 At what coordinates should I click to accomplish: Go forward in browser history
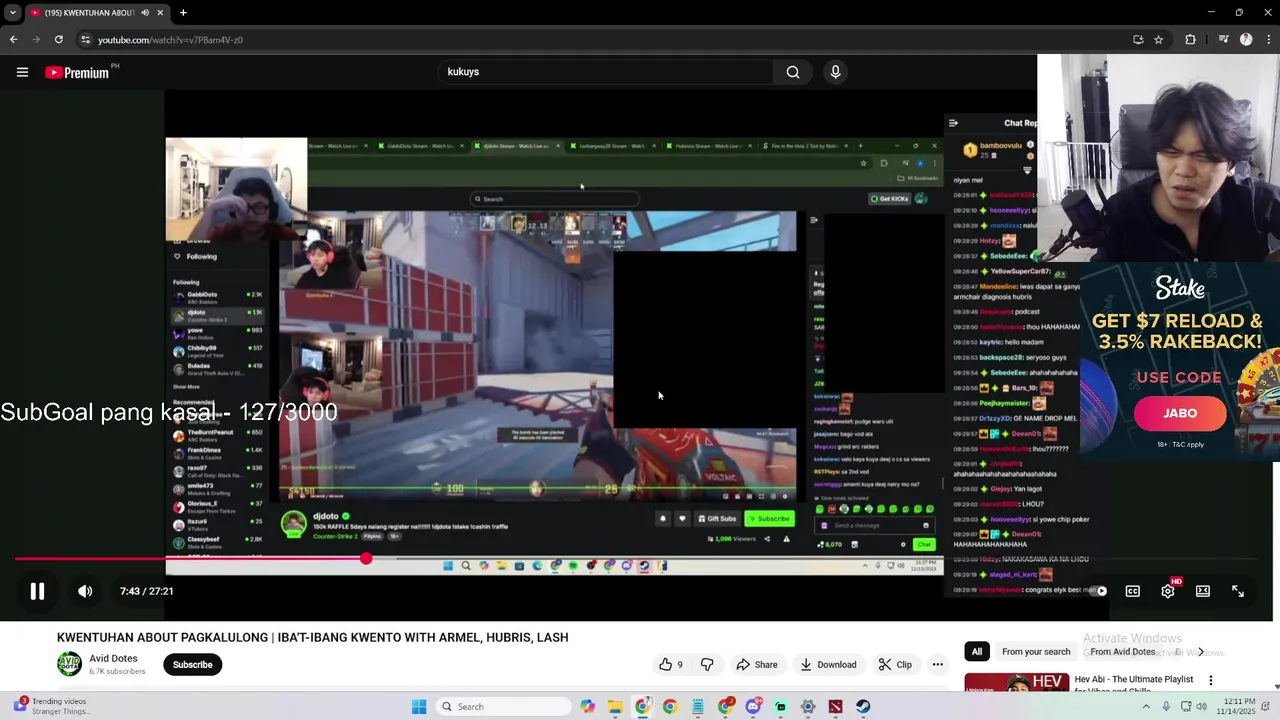[x=36, y=40]
